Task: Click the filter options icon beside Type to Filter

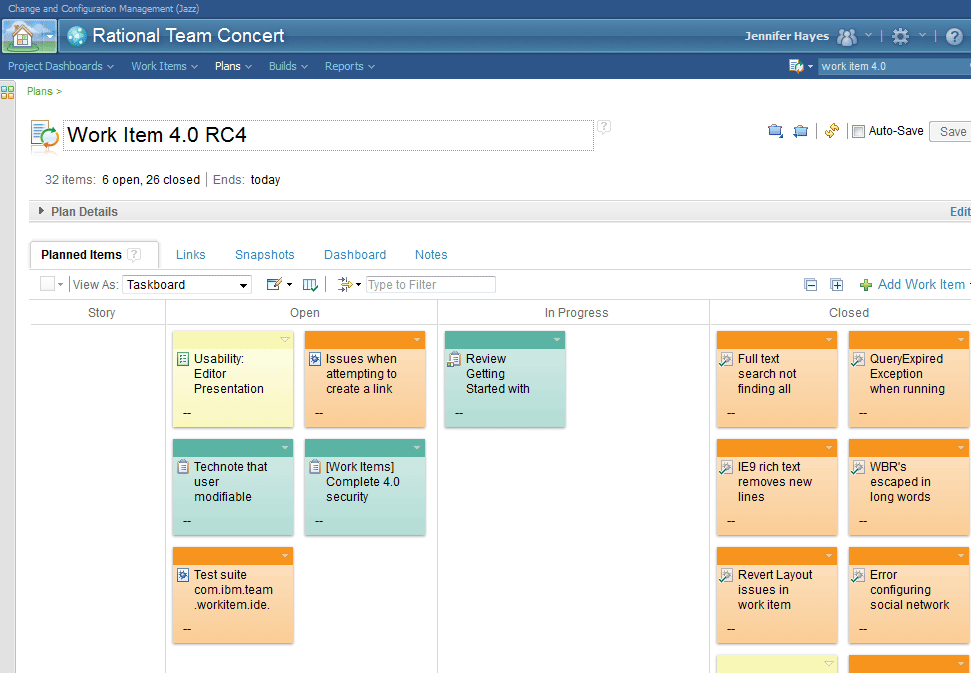Action: pyautogui.click(x=345, y=284)
